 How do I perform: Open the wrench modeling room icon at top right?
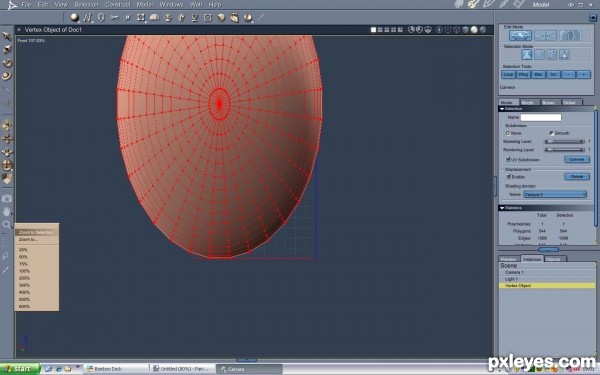pyautogui.click(x=474, y=4)
